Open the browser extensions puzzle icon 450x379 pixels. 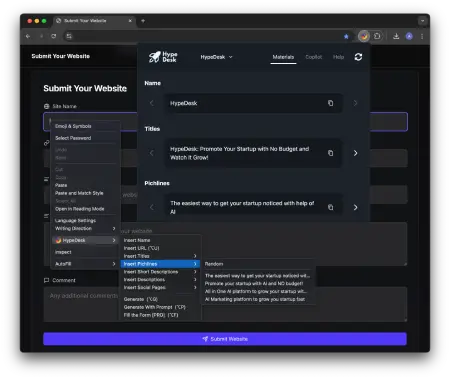(377, 36)
